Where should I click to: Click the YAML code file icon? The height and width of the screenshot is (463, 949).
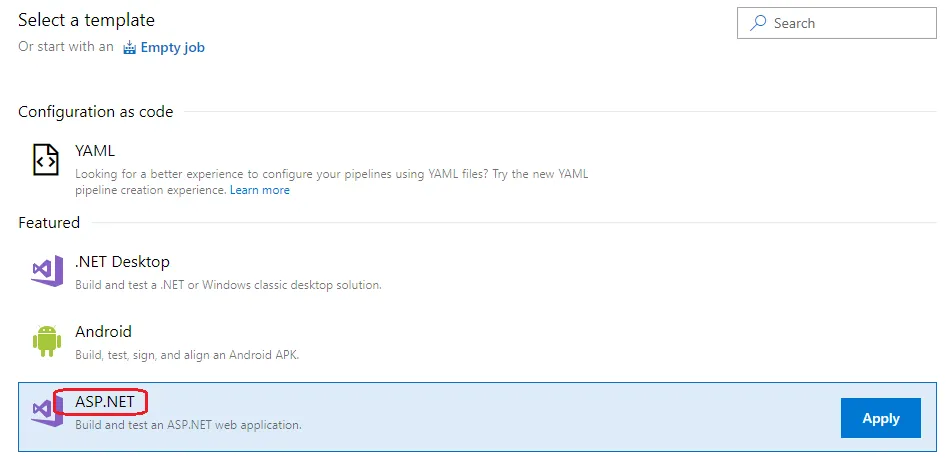(46, 160)
